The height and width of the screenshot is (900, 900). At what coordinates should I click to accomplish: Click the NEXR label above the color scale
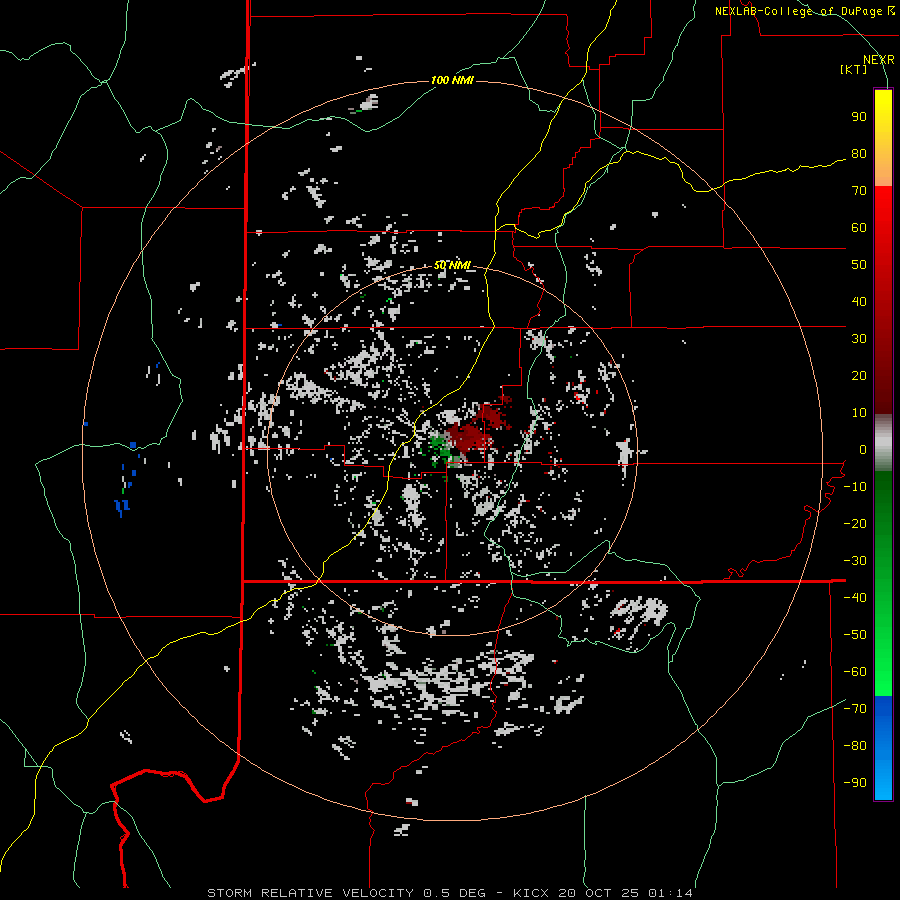coord(879,60)
